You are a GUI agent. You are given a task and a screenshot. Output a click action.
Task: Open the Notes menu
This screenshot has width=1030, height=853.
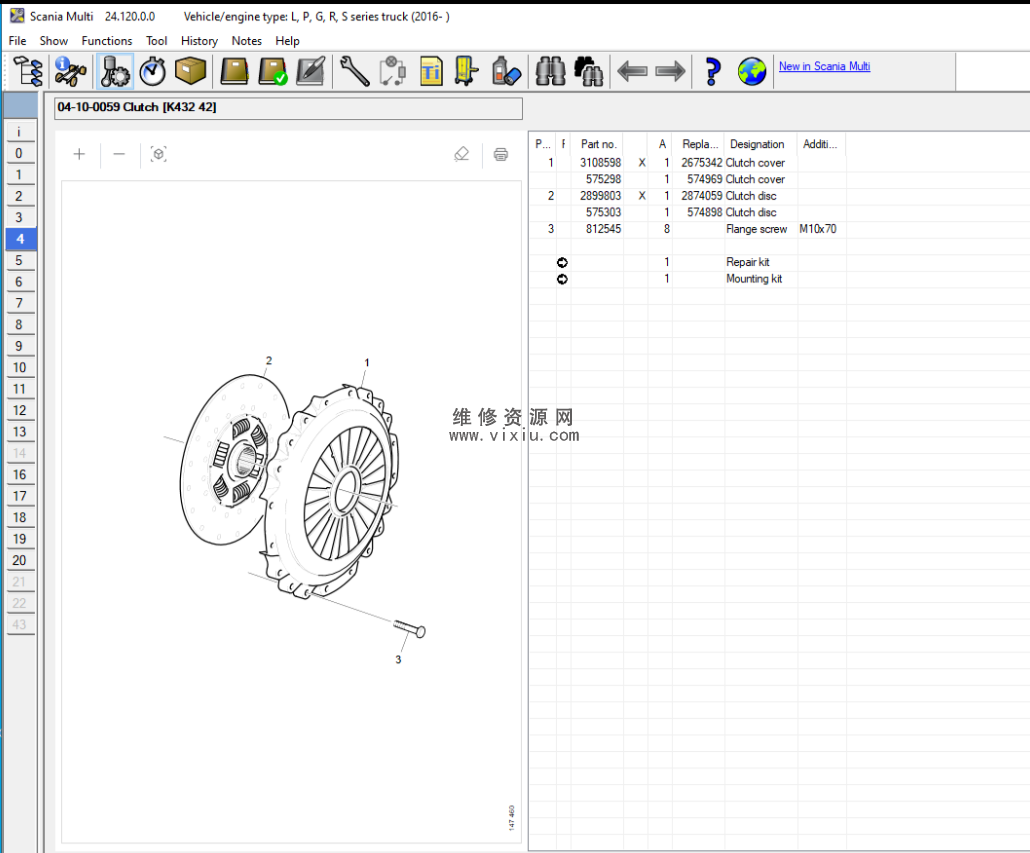pyautogui.click(x=246, y=41)
